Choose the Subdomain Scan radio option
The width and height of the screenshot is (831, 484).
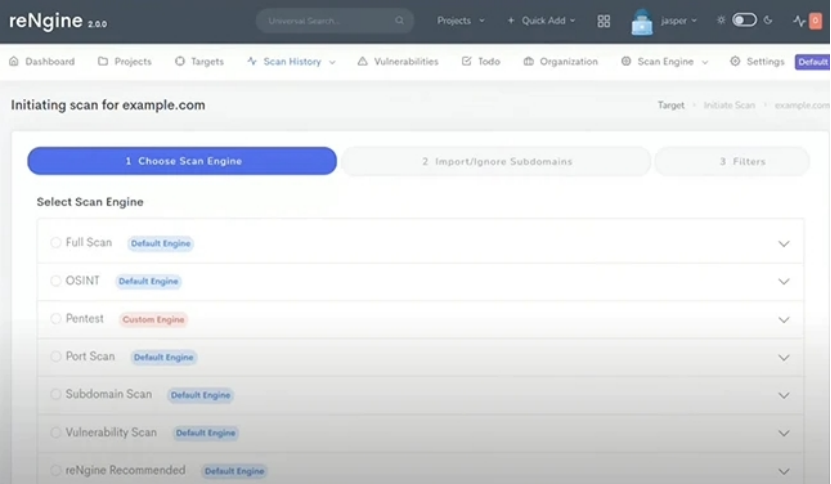(x=56, y=394)
